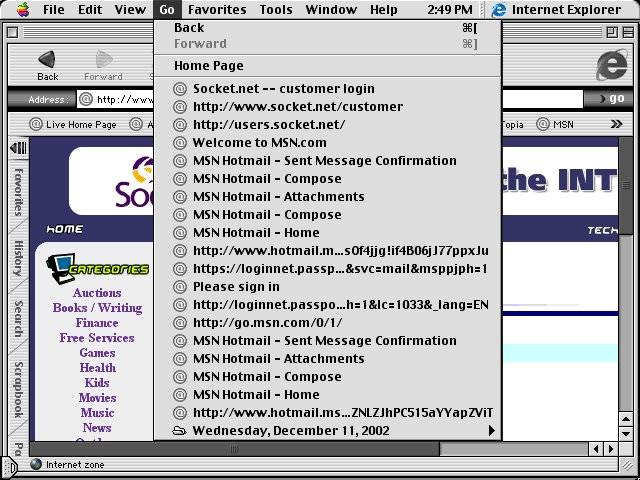Click the Forward arrow toolbar icon
Screen dimensions: 640x480
[103, 60]
